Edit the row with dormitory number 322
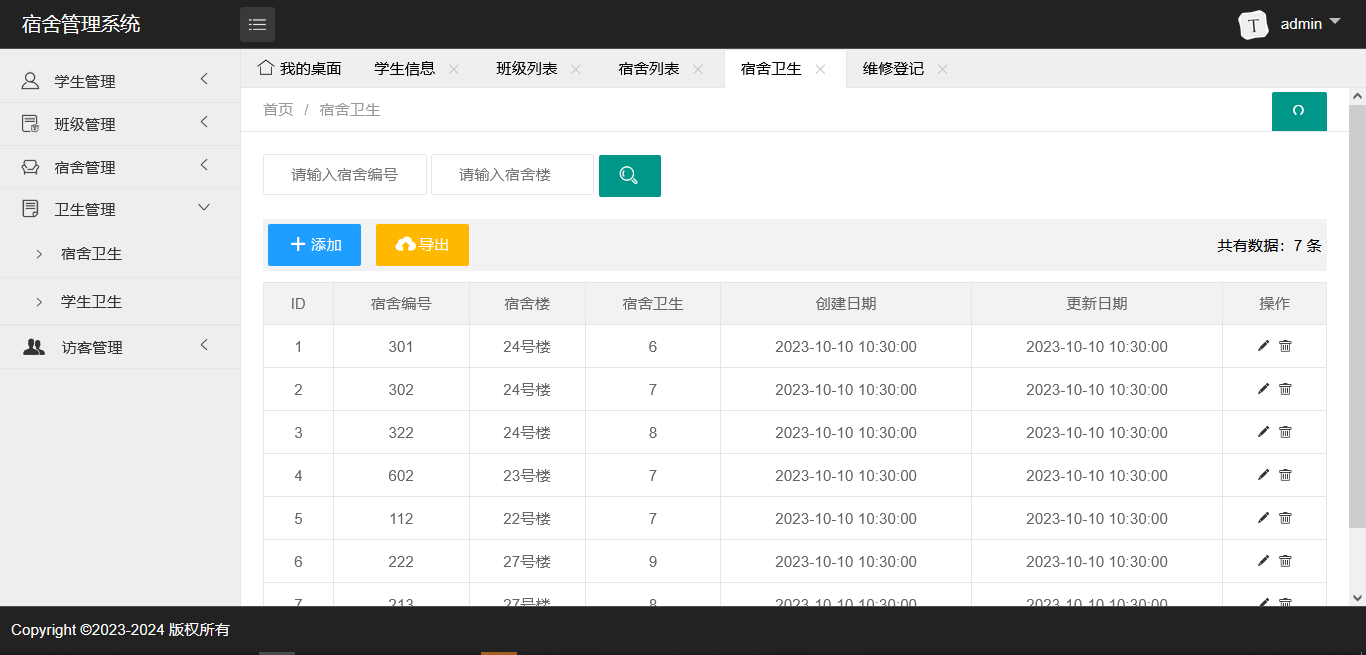The width and height of the screenshot is (1366, 655). click(x=1263, y=432)
